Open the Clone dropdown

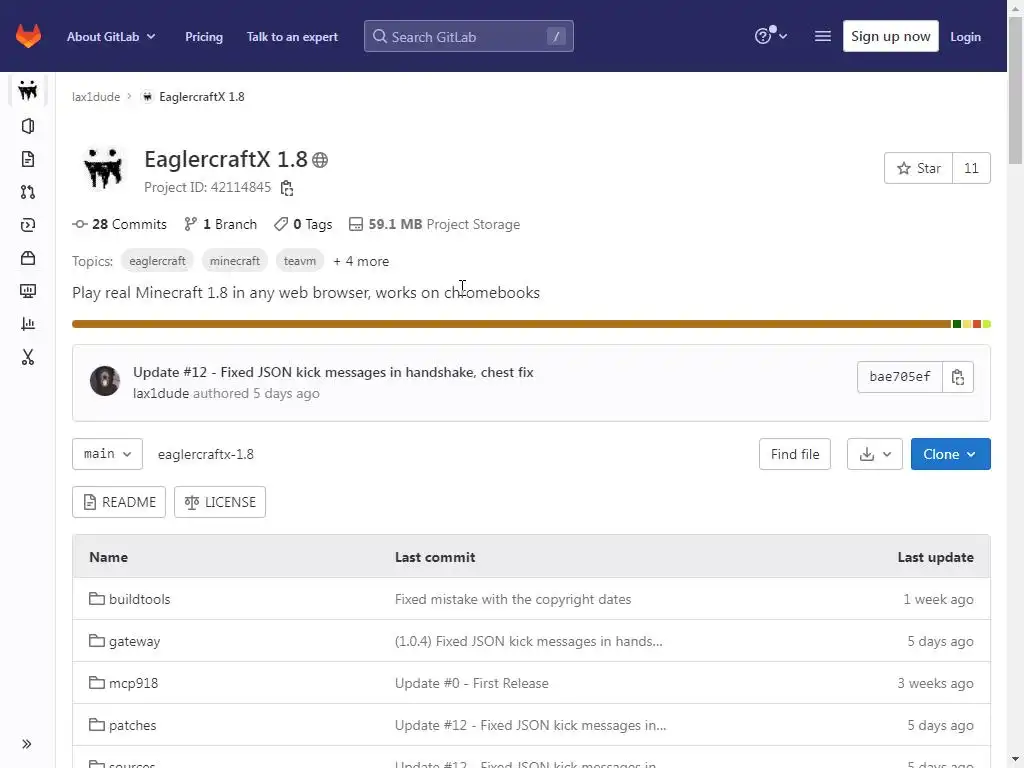950,454
